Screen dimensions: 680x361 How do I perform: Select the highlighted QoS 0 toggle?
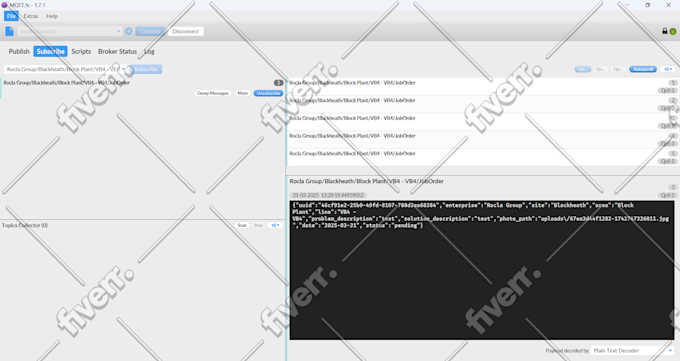583,69
